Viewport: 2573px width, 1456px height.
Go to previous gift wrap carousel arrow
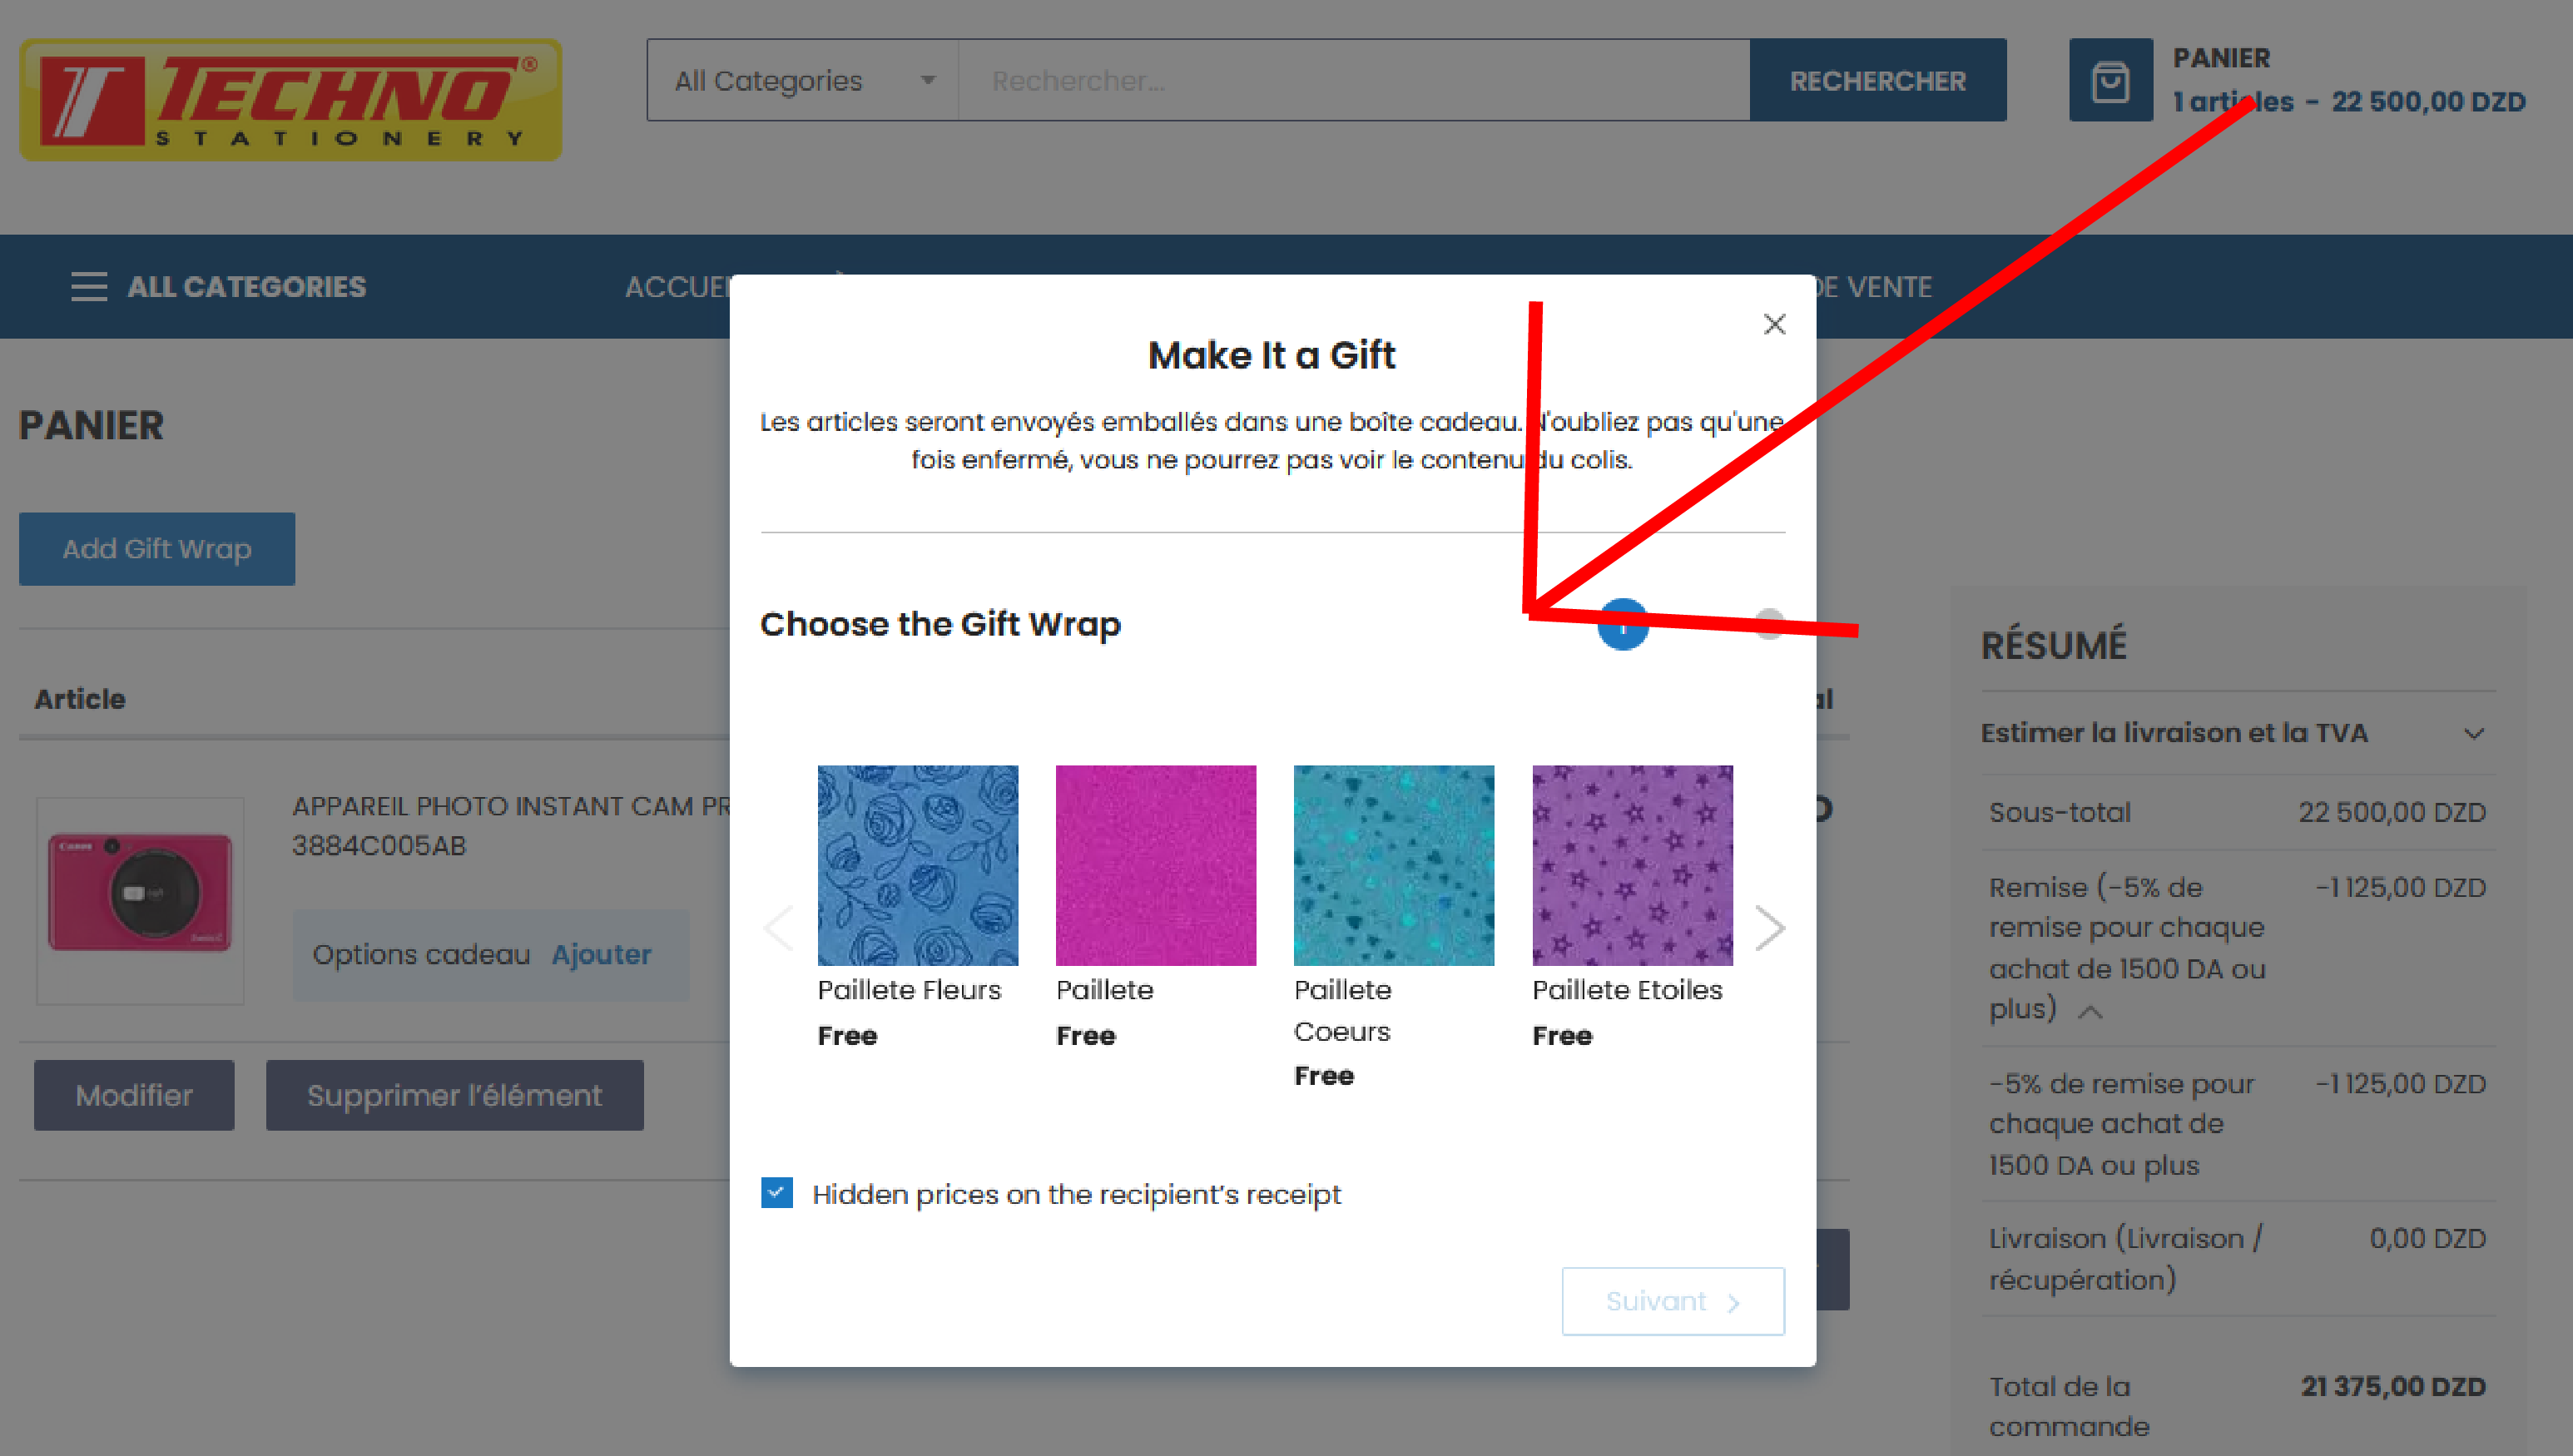click(779, 927)
